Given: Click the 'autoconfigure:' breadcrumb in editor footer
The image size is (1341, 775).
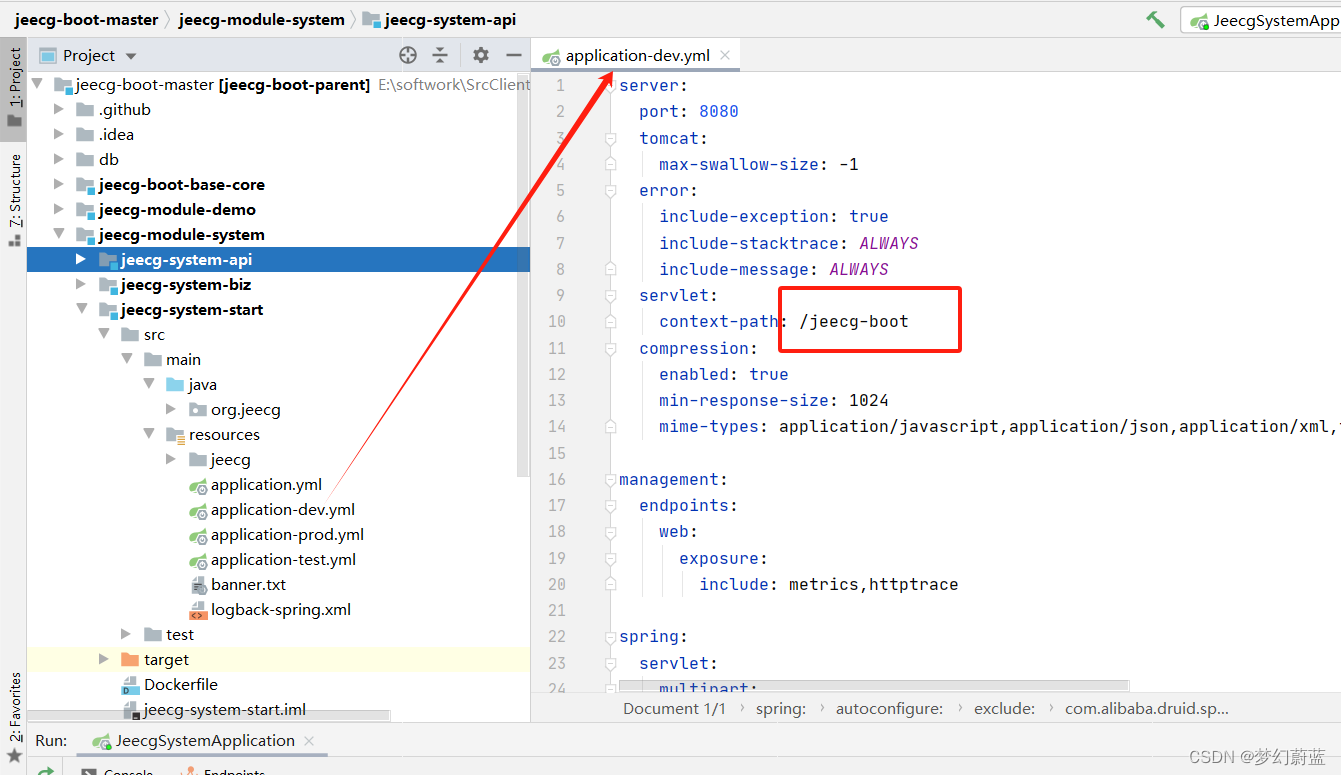Looking at the screenshot, I should tap(889, 708).
